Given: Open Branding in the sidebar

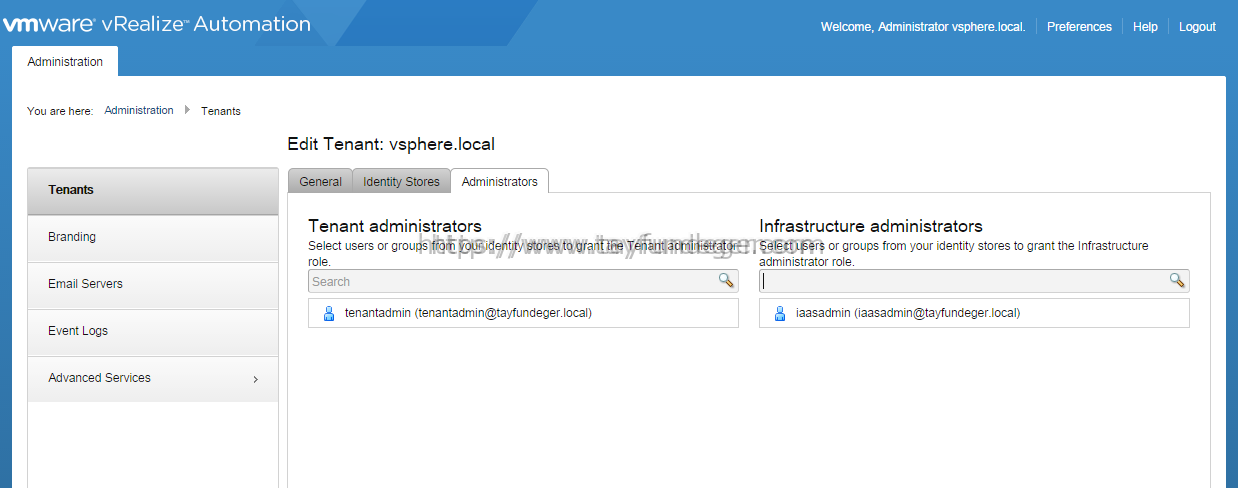Looking at the screenshot, I should pos(153,238).
